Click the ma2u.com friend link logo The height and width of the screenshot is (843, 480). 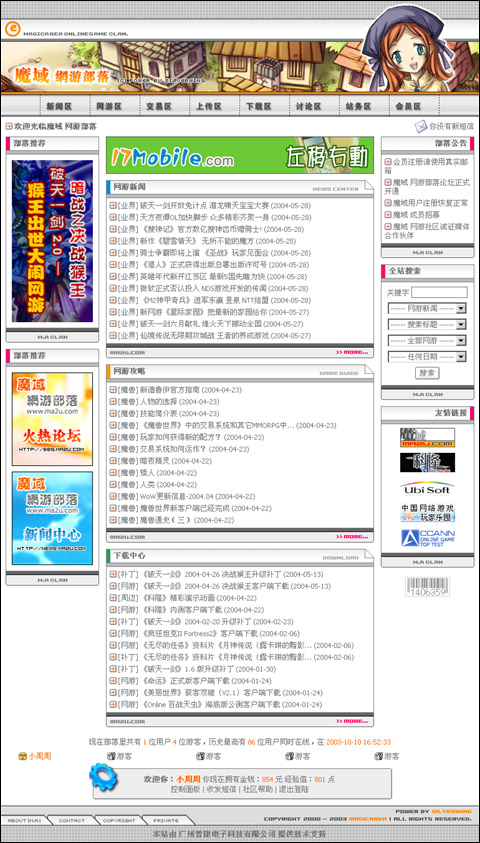coord(427,438)
